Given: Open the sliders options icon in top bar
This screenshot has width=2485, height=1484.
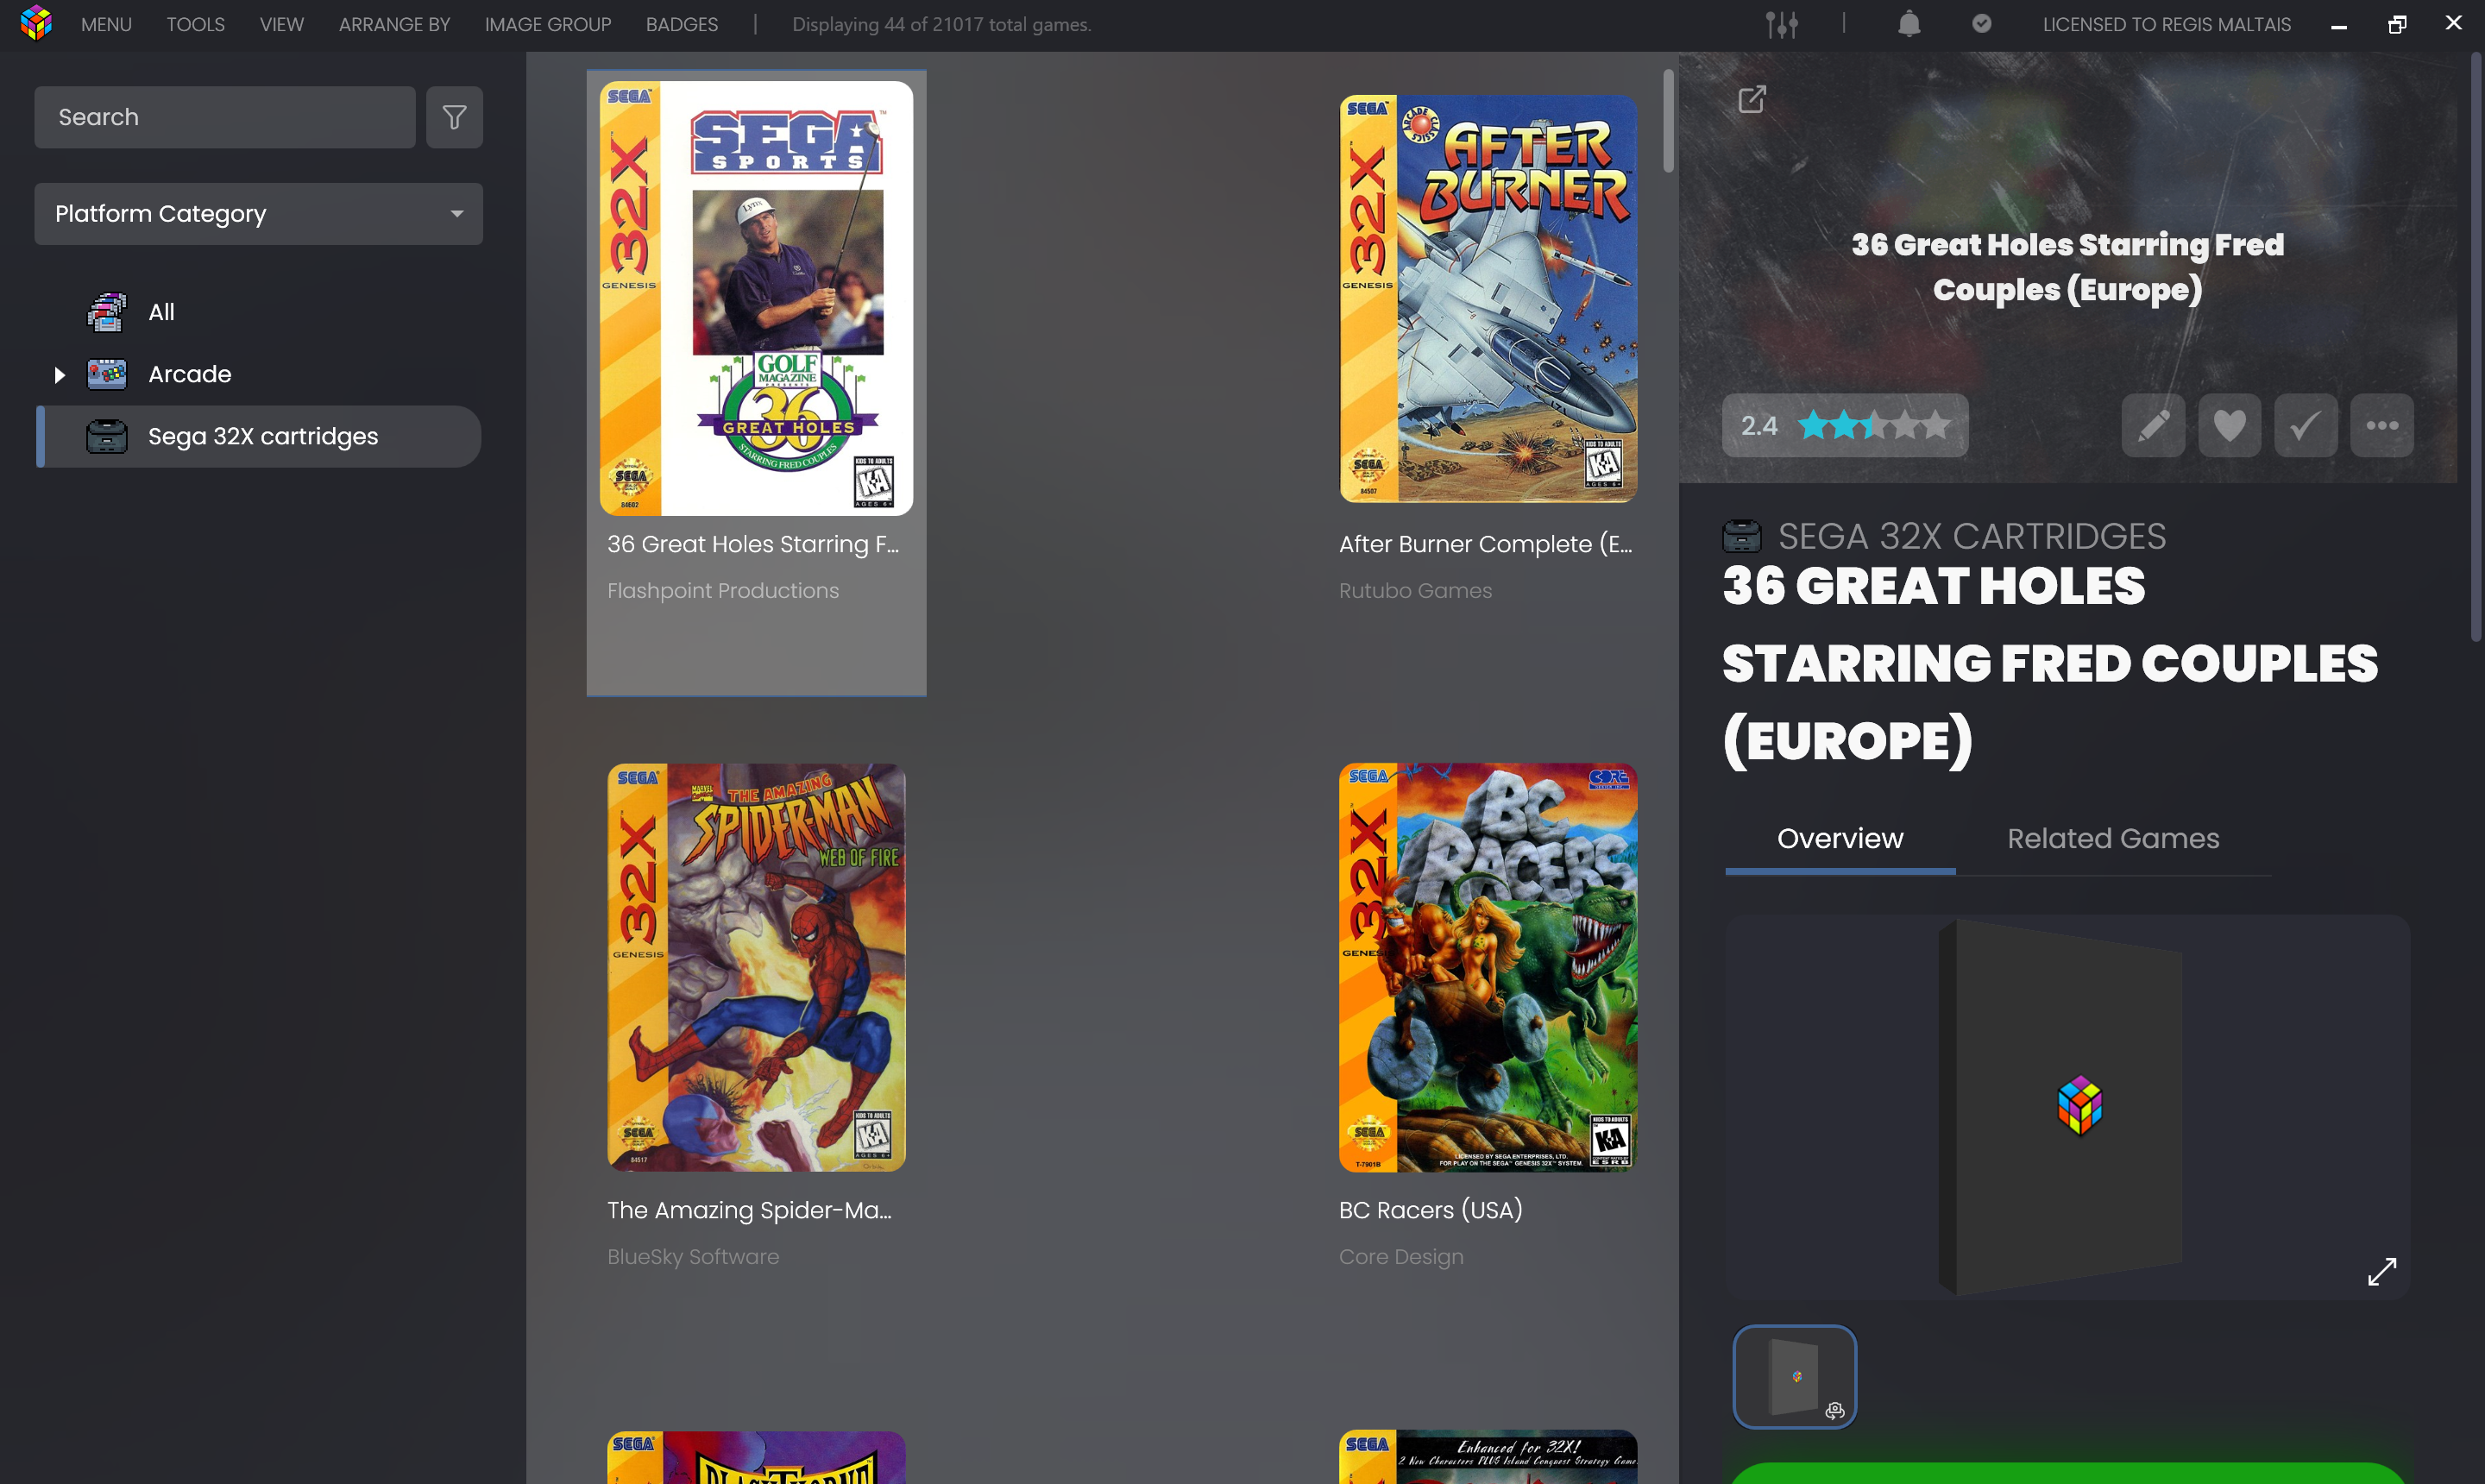Looking at the screenshot, I should [x=1781, y=24].
